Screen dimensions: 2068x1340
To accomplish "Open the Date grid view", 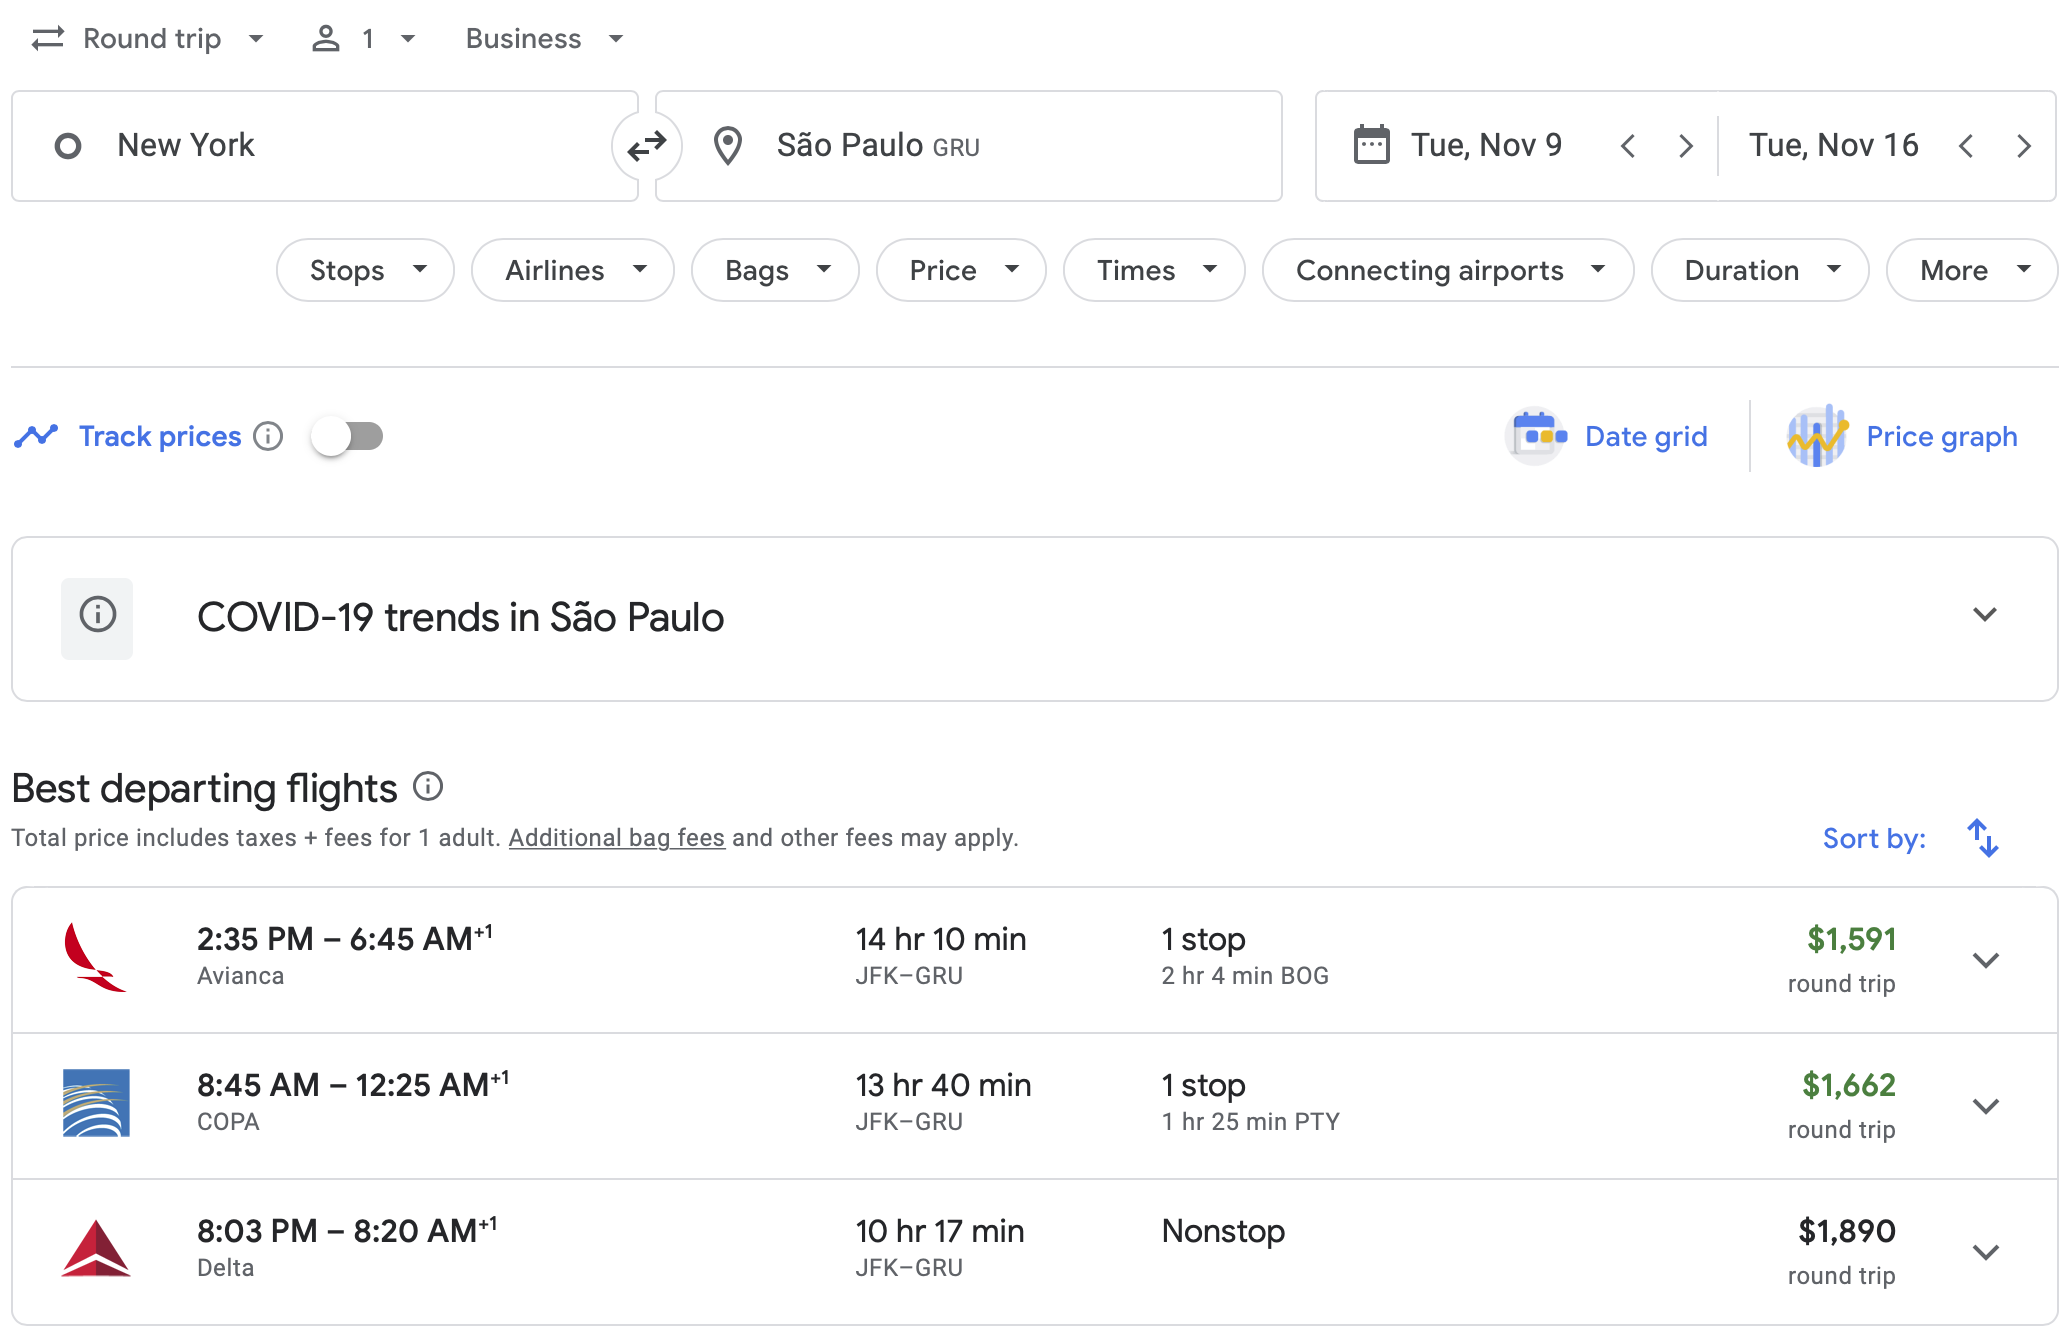I will 1607,436.
